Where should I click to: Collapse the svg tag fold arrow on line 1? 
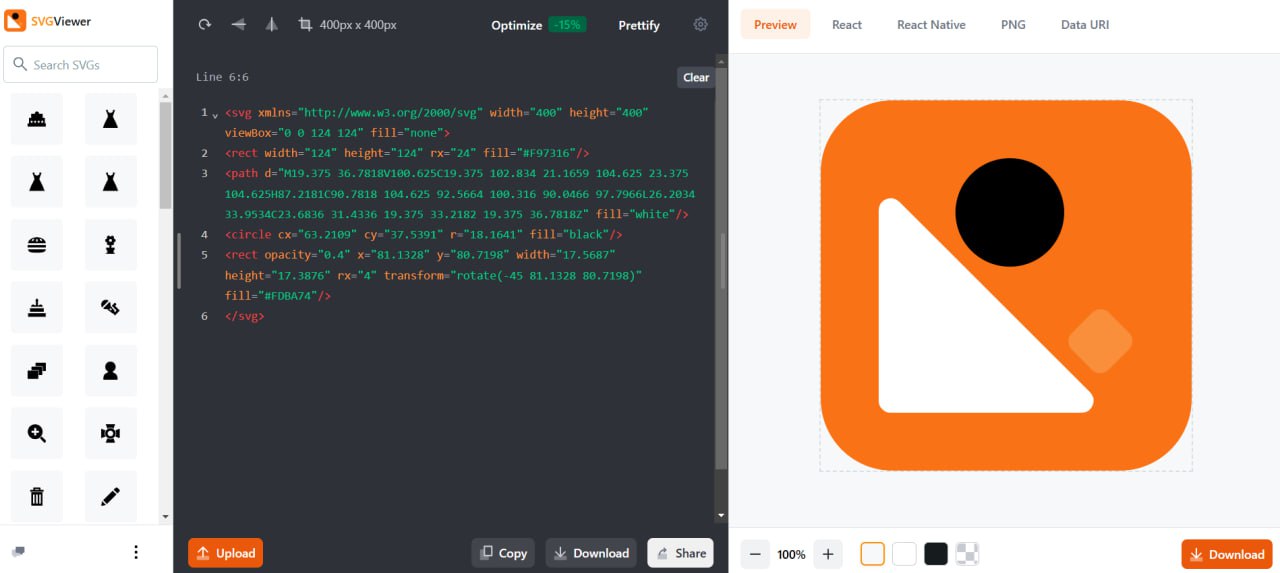(215, 115)
